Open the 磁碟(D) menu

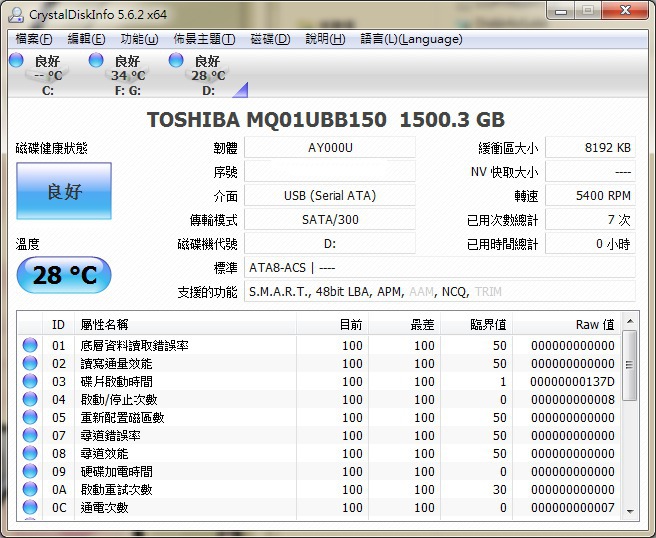pos(270,39)
